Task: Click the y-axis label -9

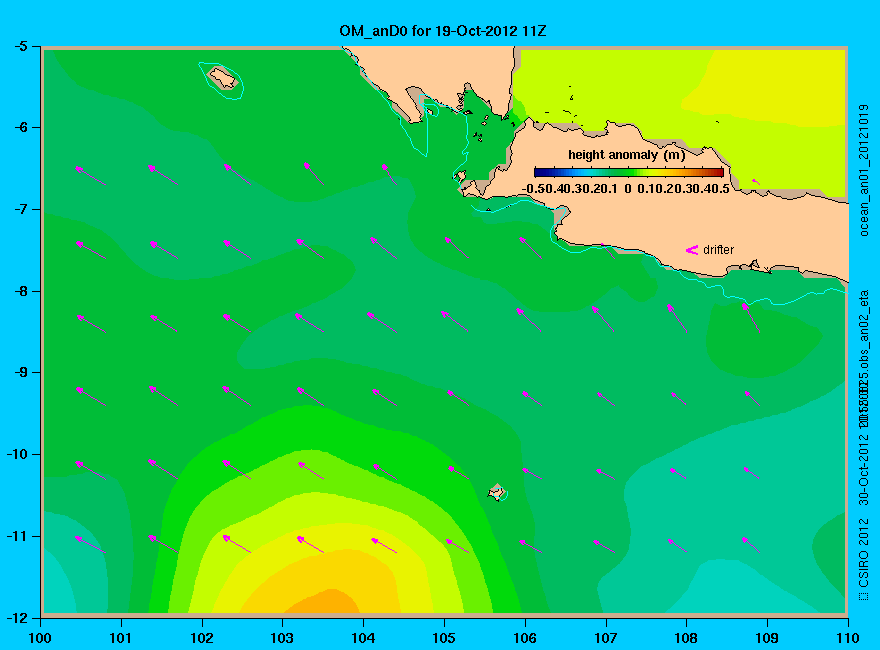Action: click(x=20, y=373)
